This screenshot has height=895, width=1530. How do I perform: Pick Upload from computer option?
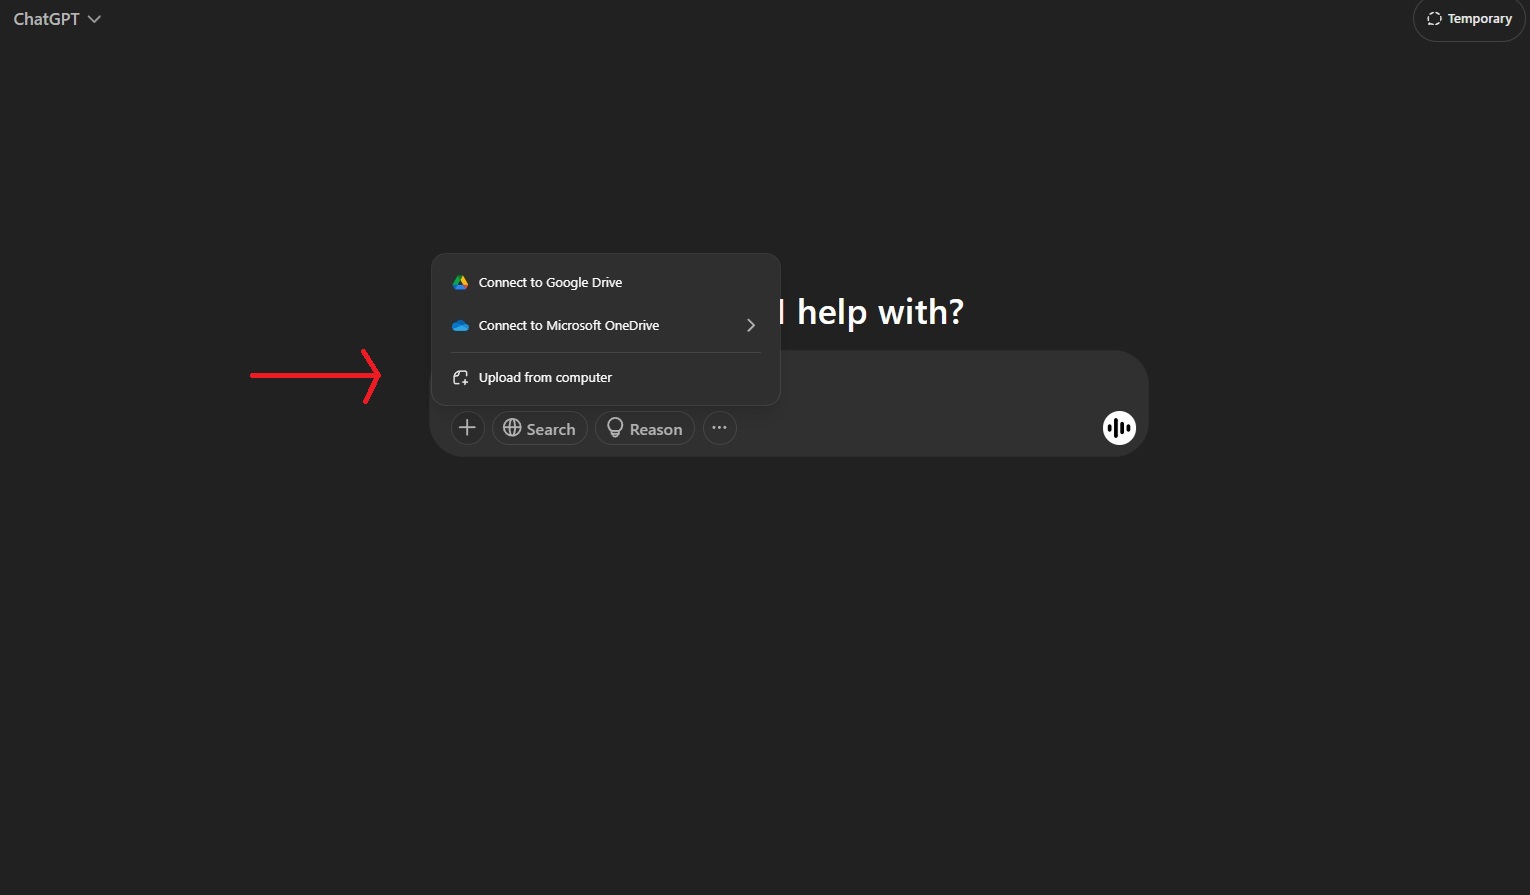(x=605, y=378)
